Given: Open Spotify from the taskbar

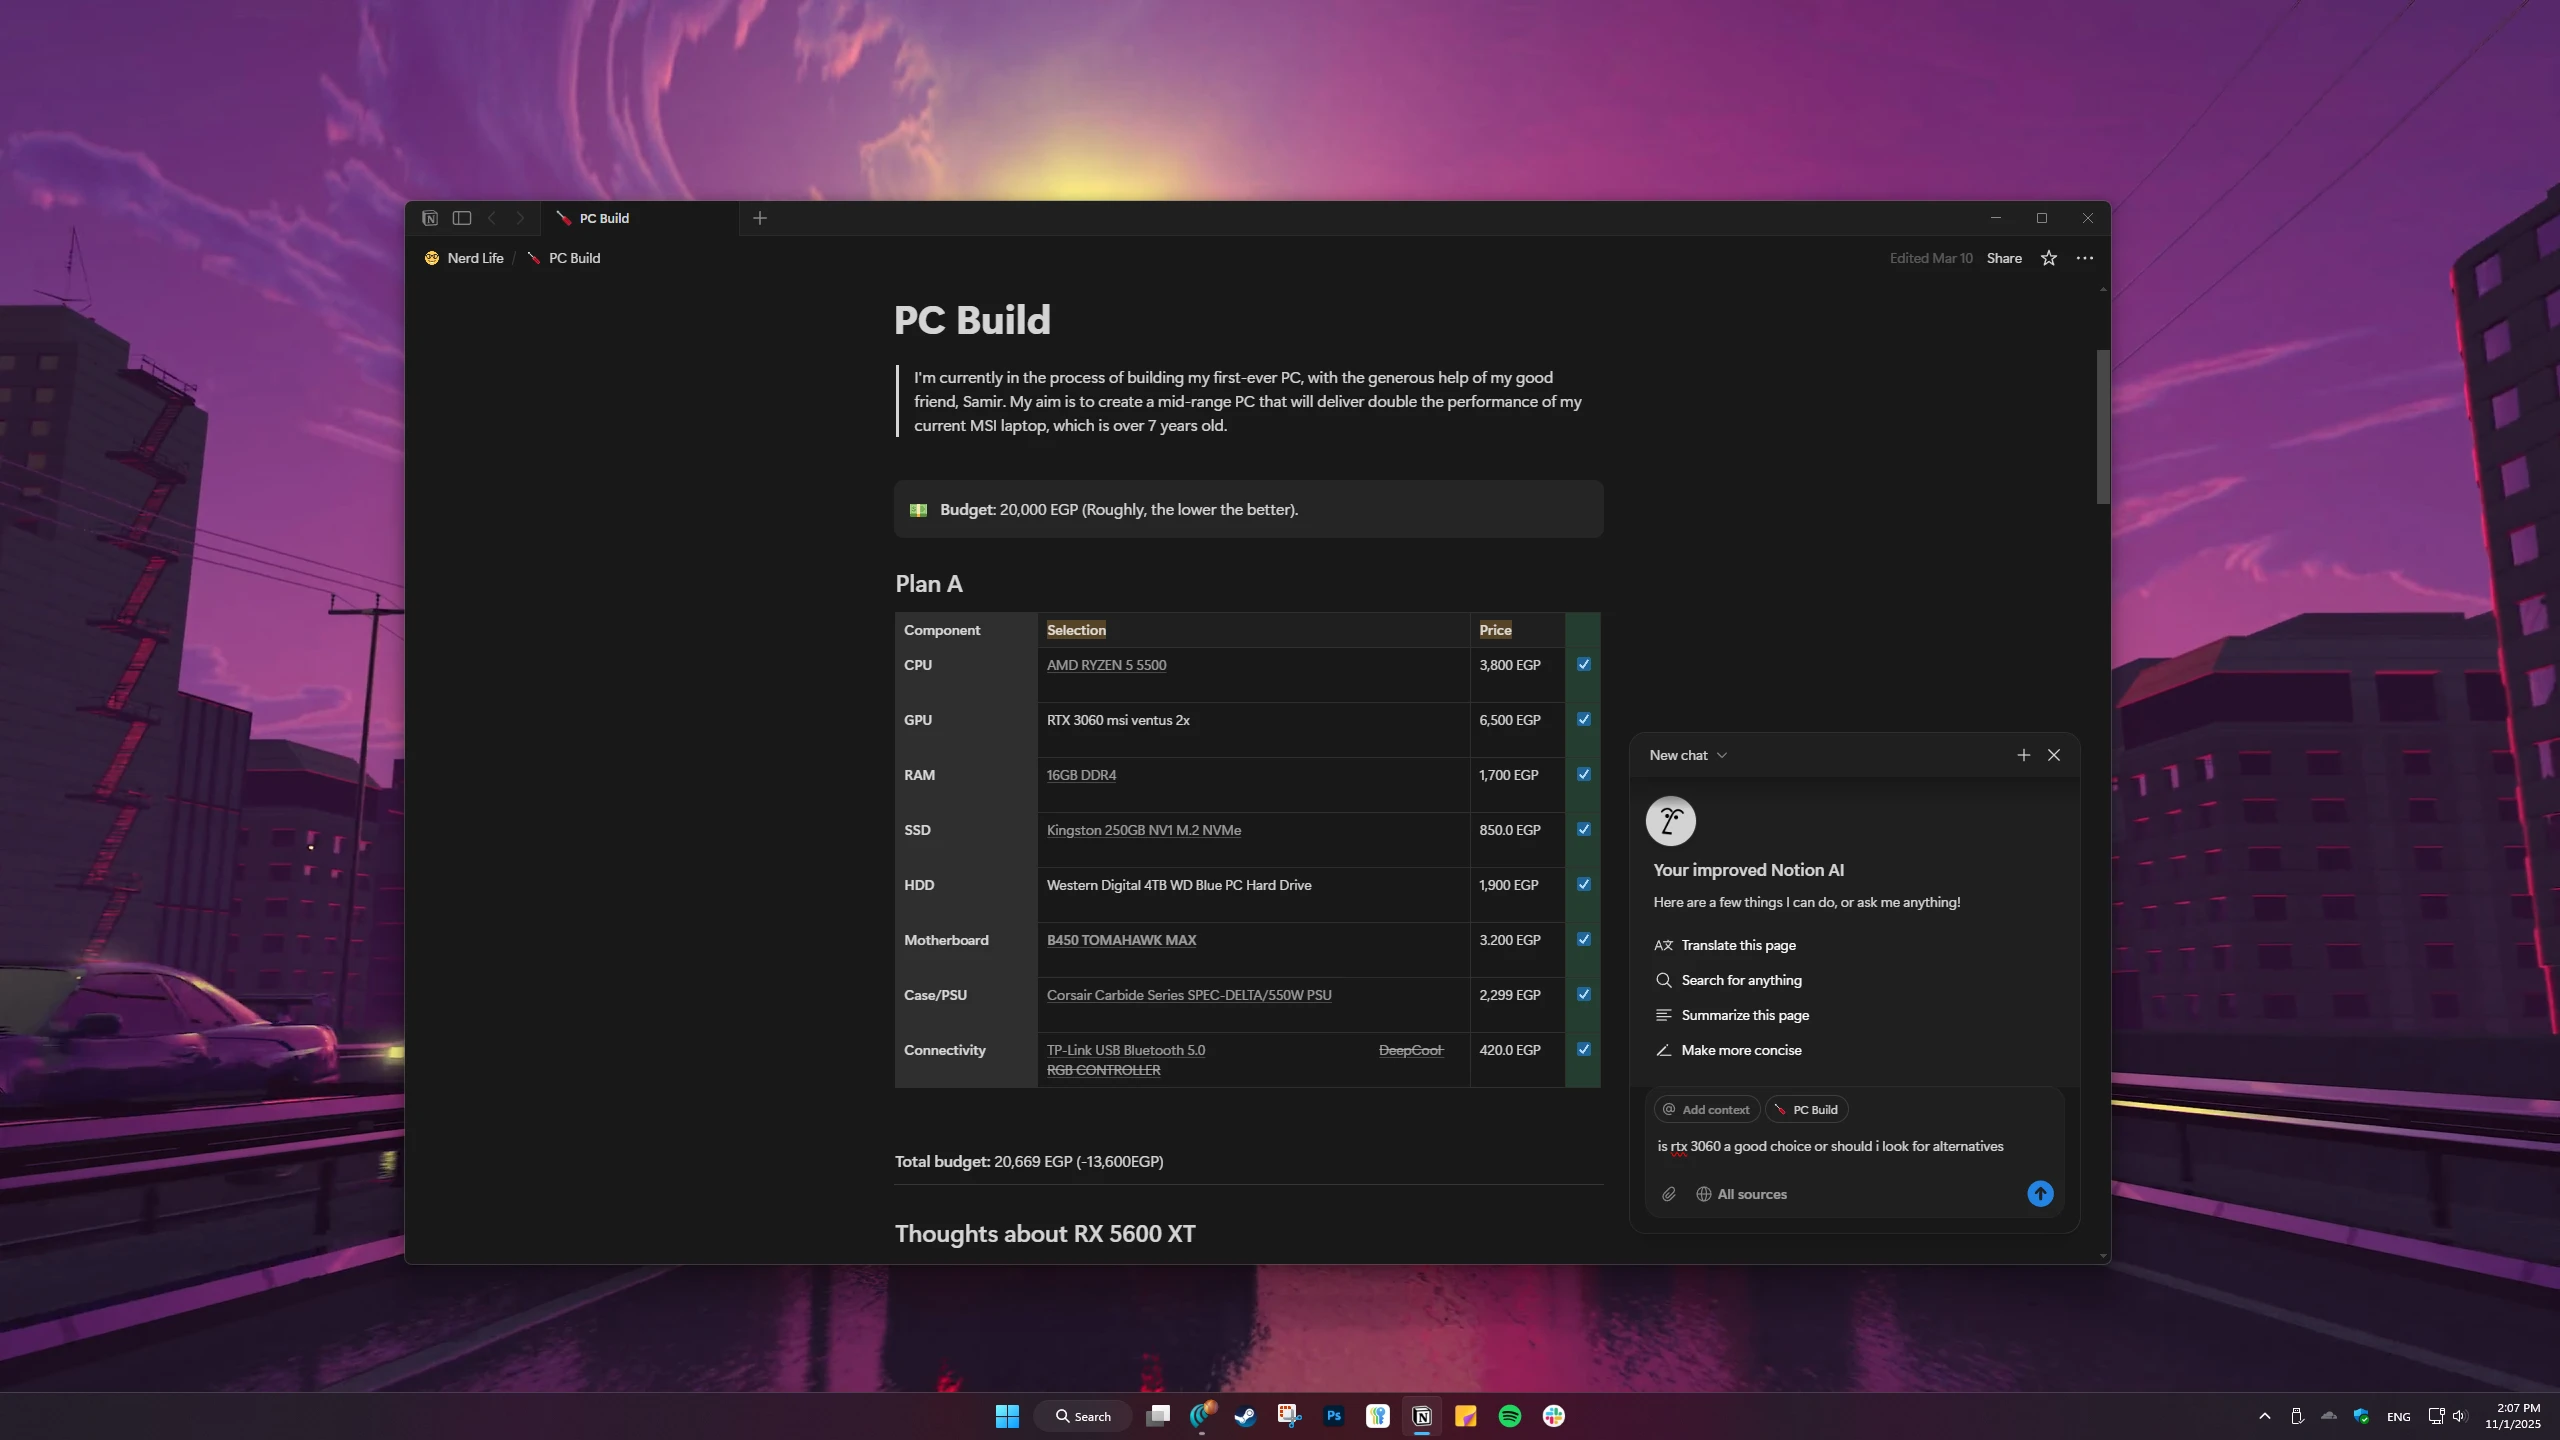Looking at the screenshot, I should tap(1509, 1416).
